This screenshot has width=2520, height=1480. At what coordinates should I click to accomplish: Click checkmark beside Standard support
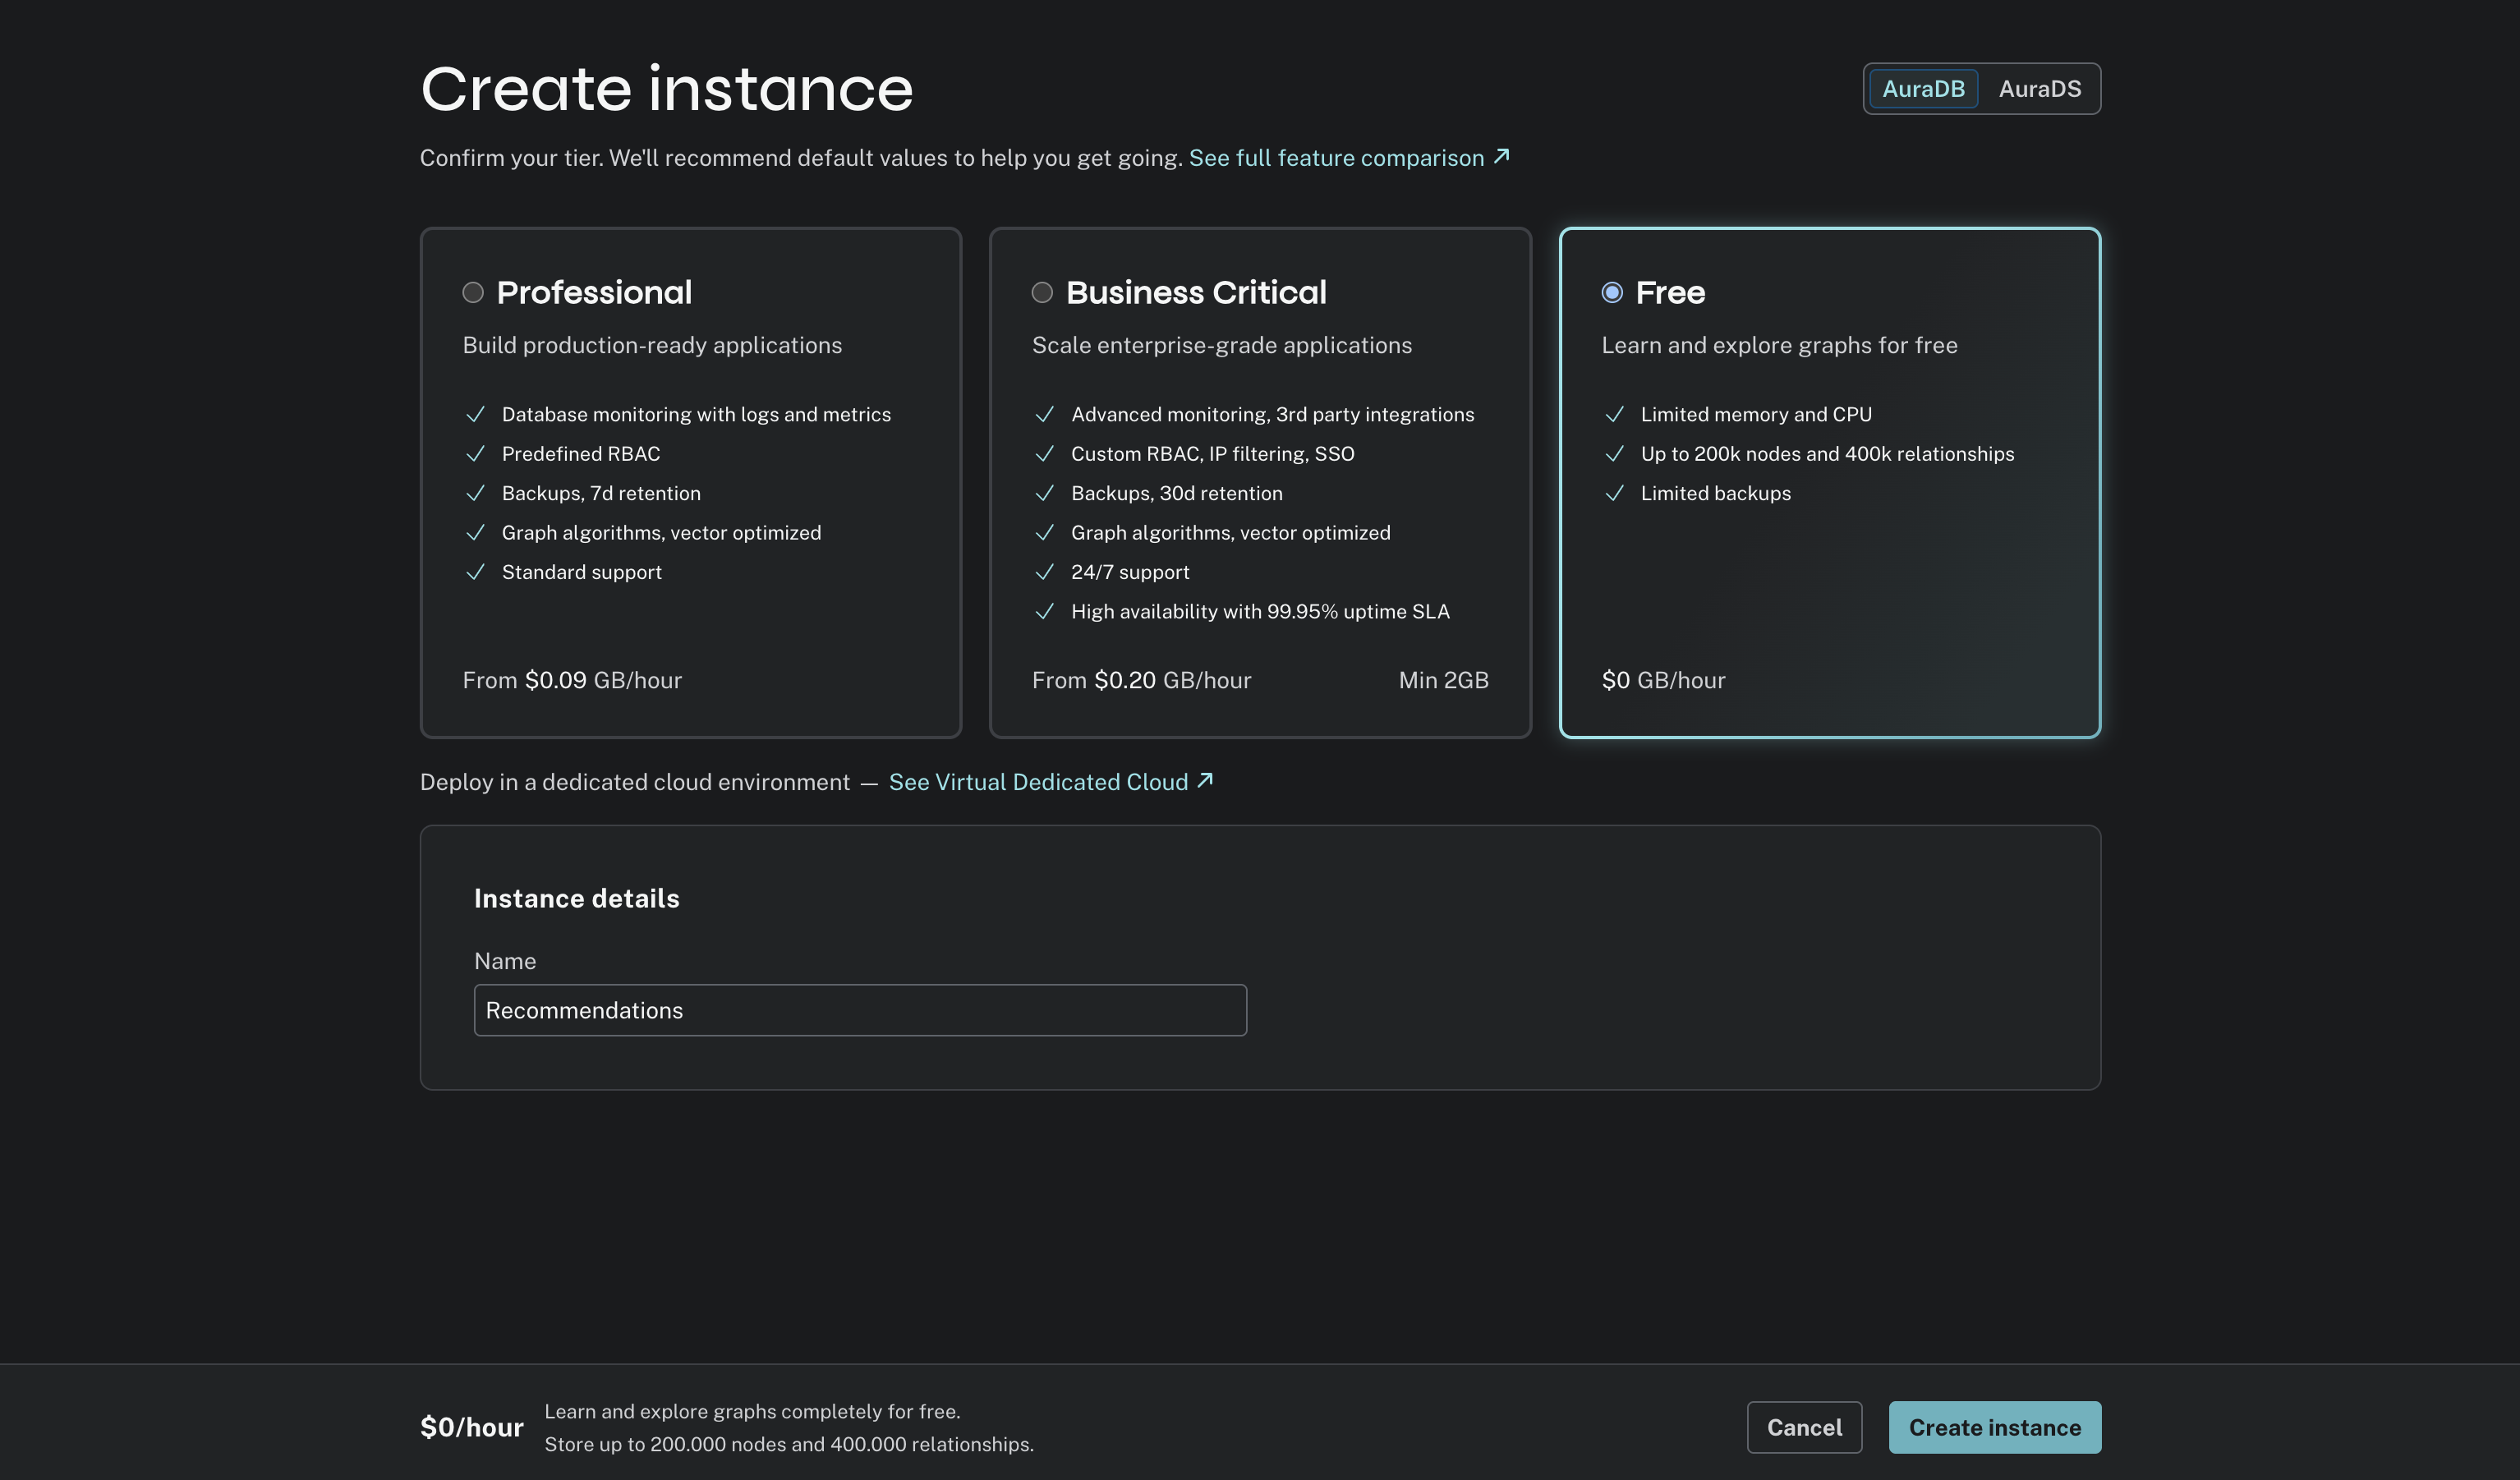click(x=476, y=572)
